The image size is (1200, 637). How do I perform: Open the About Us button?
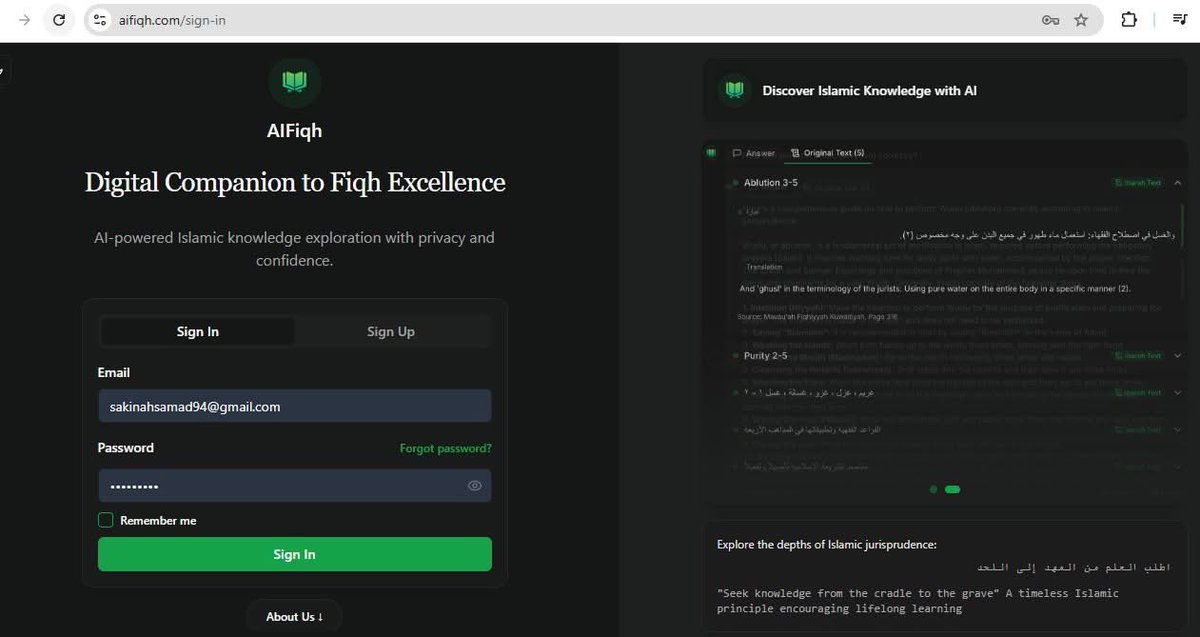tap(294, 617)
